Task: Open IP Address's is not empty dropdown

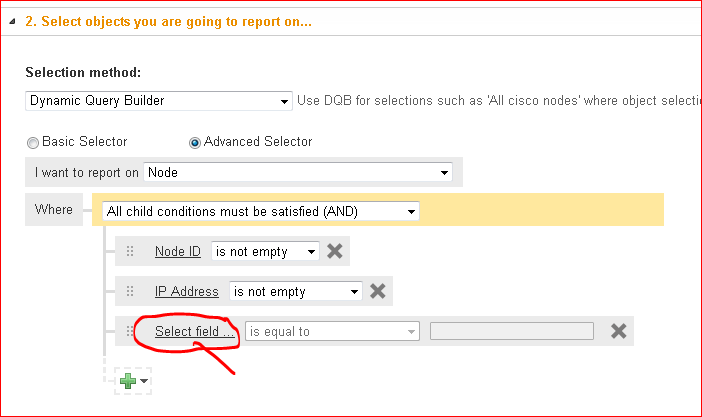Action: [295, 292]
